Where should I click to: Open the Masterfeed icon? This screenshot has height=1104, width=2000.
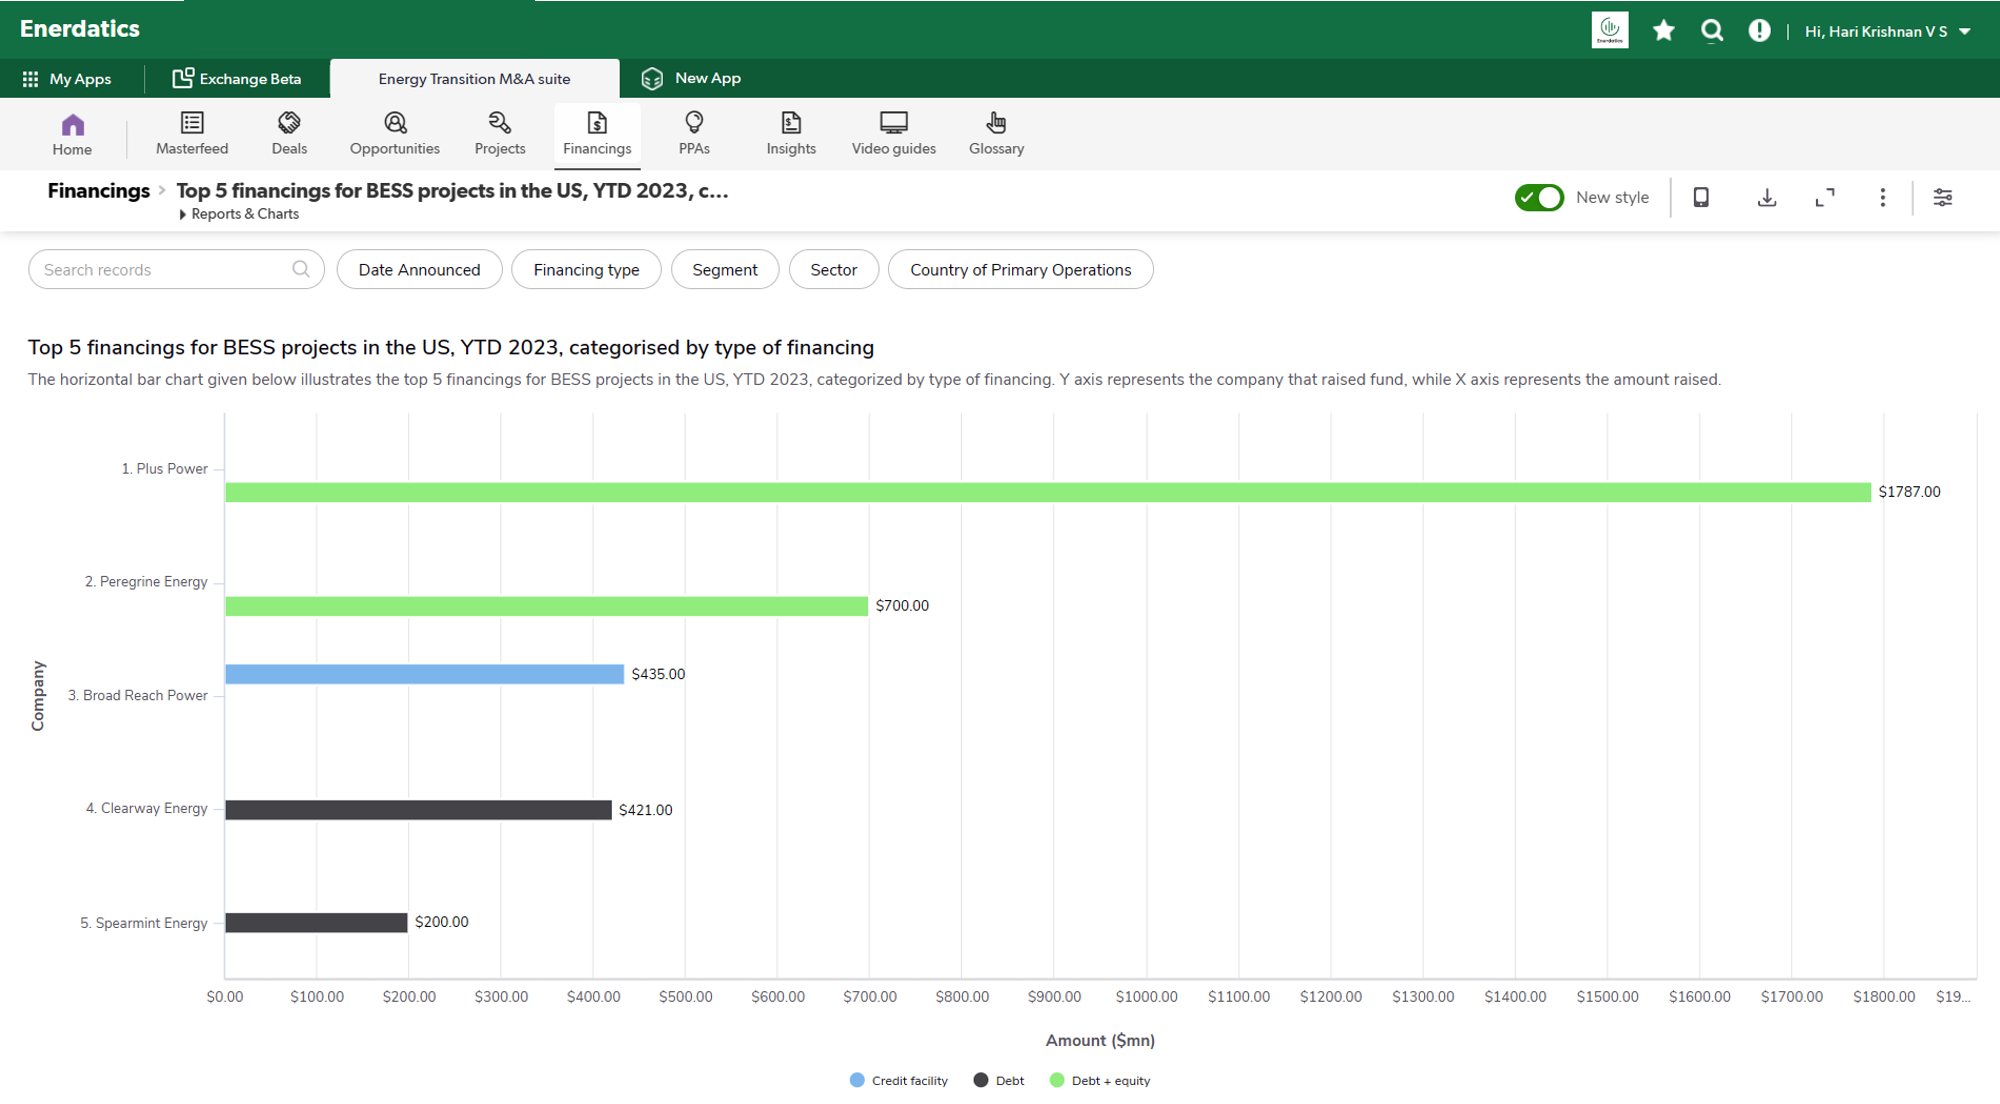coord(192,123)
